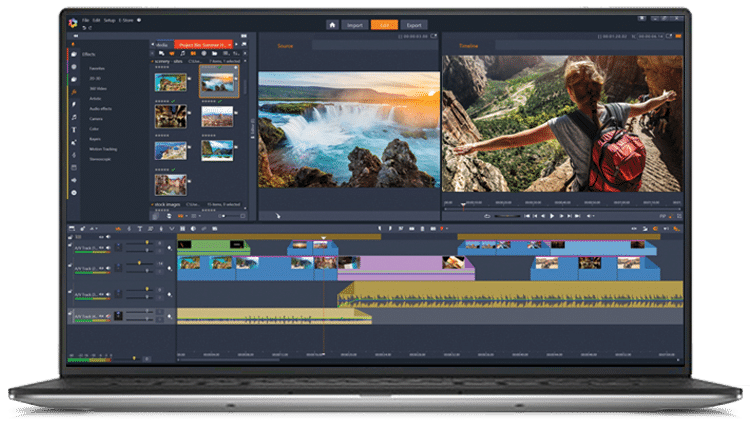Click the green clip on A/V Track 1
This screenshot has width=750, height=422.
point(213,247)
